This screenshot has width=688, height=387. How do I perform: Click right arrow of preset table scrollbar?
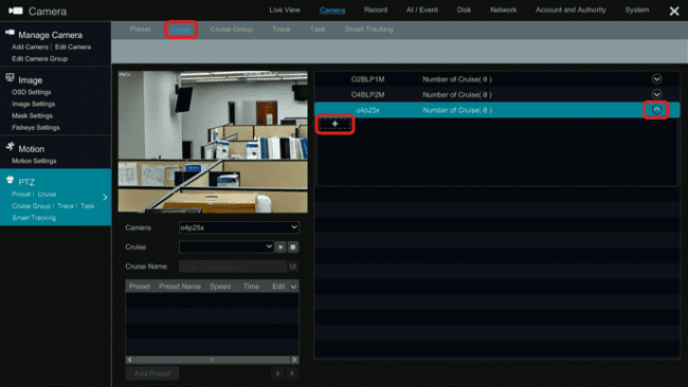point(294,360)
